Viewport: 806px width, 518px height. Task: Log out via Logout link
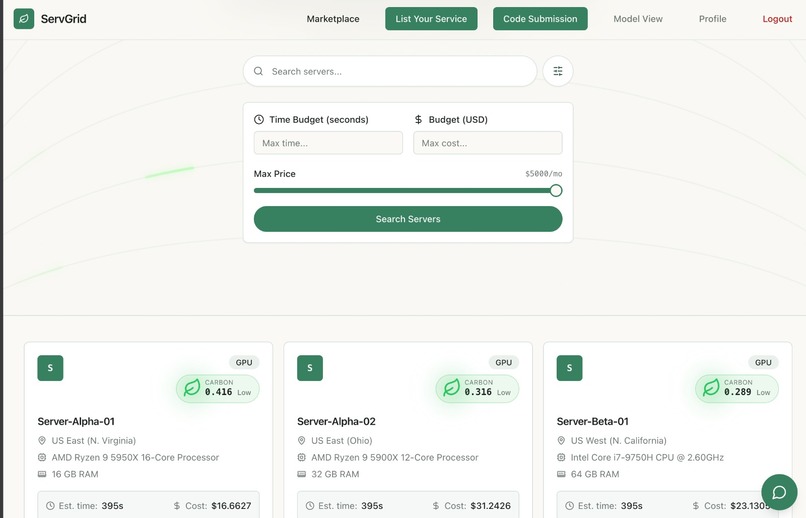pyautogui.click(x=777, y=19)
